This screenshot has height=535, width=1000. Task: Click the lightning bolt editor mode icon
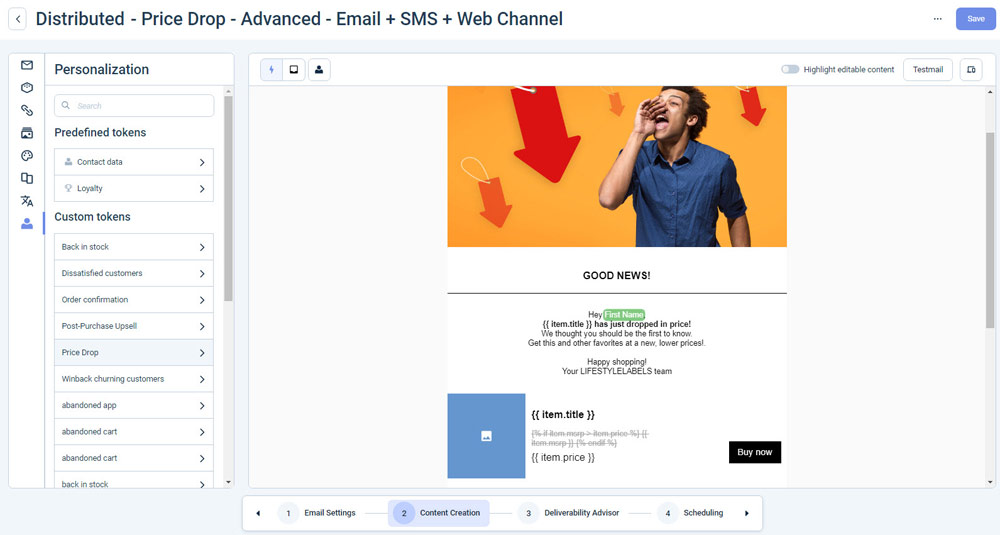(271, 70)
